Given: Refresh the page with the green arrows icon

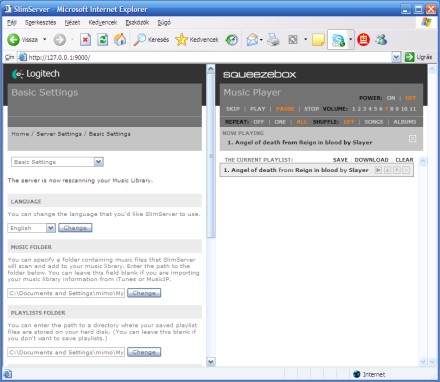Looking at the screenshot, I should point(103,40).
